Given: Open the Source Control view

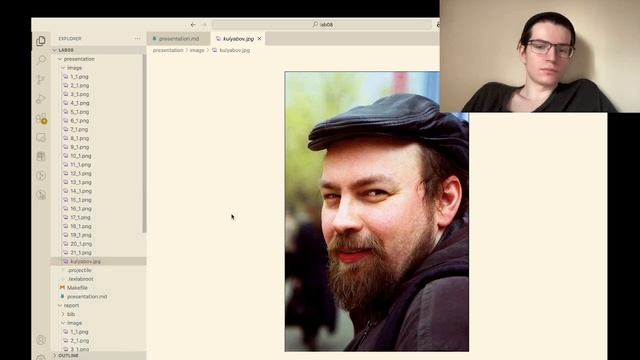Looking at the screenshot, I should (41, 79).
